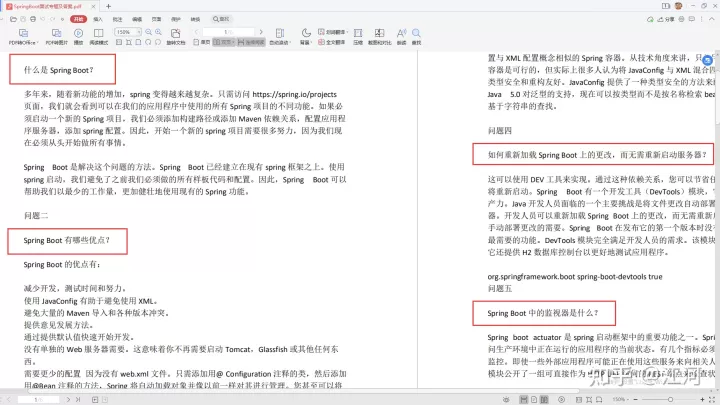The width and height of the screenshot is (720, 405).
Task: Click the status bar page number field
Action: [x=39, y=399]
